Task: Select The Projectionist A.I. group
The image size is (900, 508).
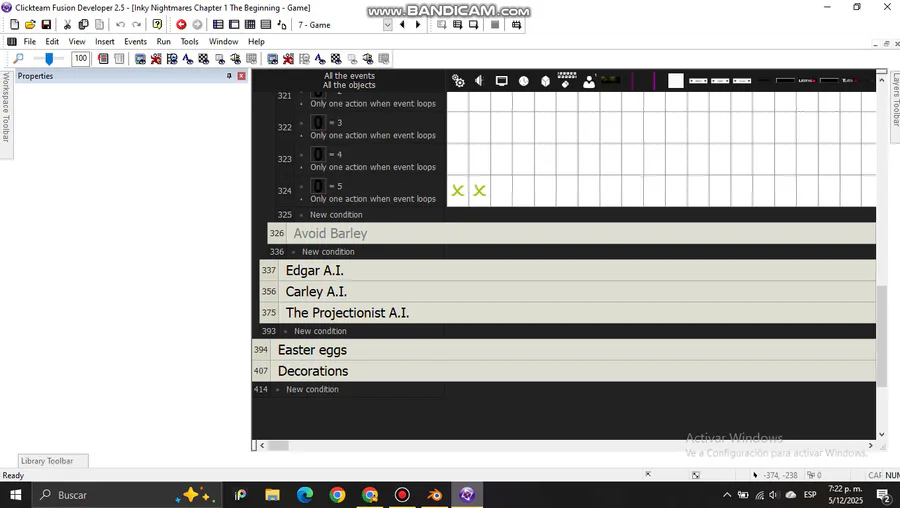Action: click(x=568, y=313)
